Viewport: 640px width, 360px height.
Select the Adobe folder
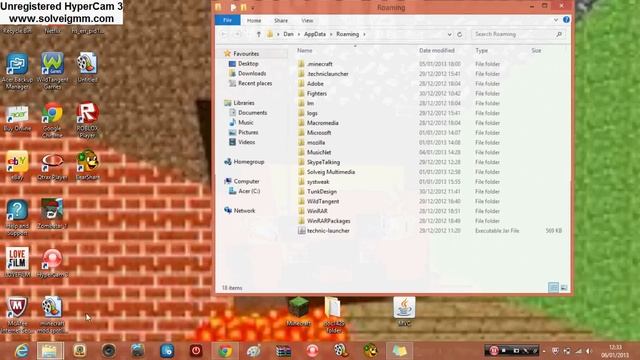315,84
